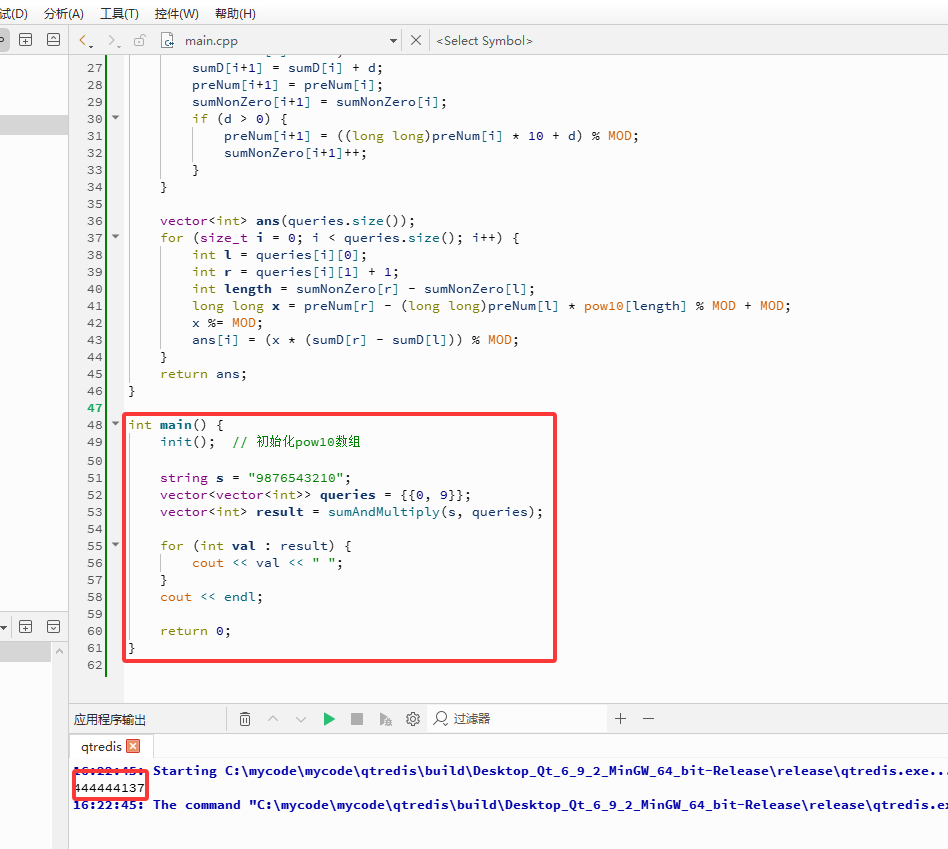This screenshot has width=948, height=849.
Task: Click the top sidebar close-split icon
Action: (x=53, y=40)
